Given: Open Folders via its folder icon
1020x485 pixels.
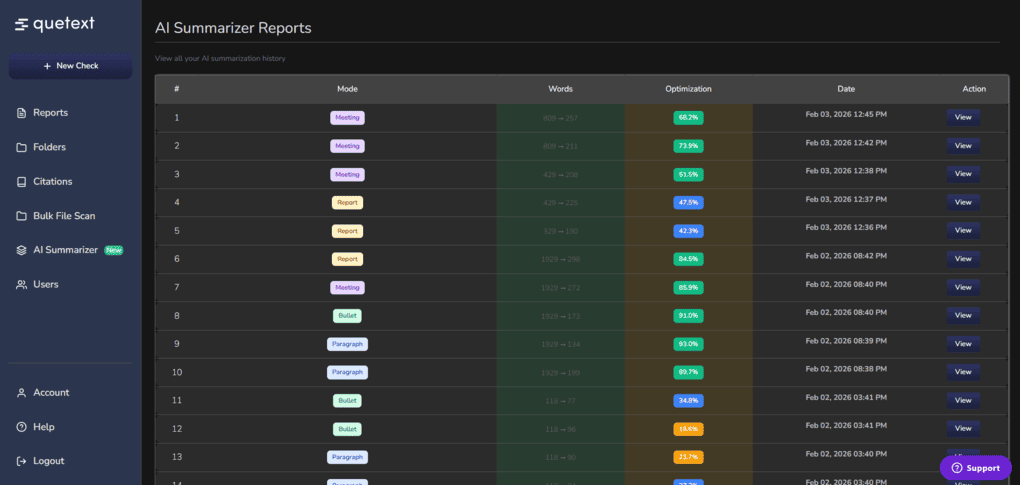Looking at the screenshot, I should pyautogui.click(x=21, y=148).
